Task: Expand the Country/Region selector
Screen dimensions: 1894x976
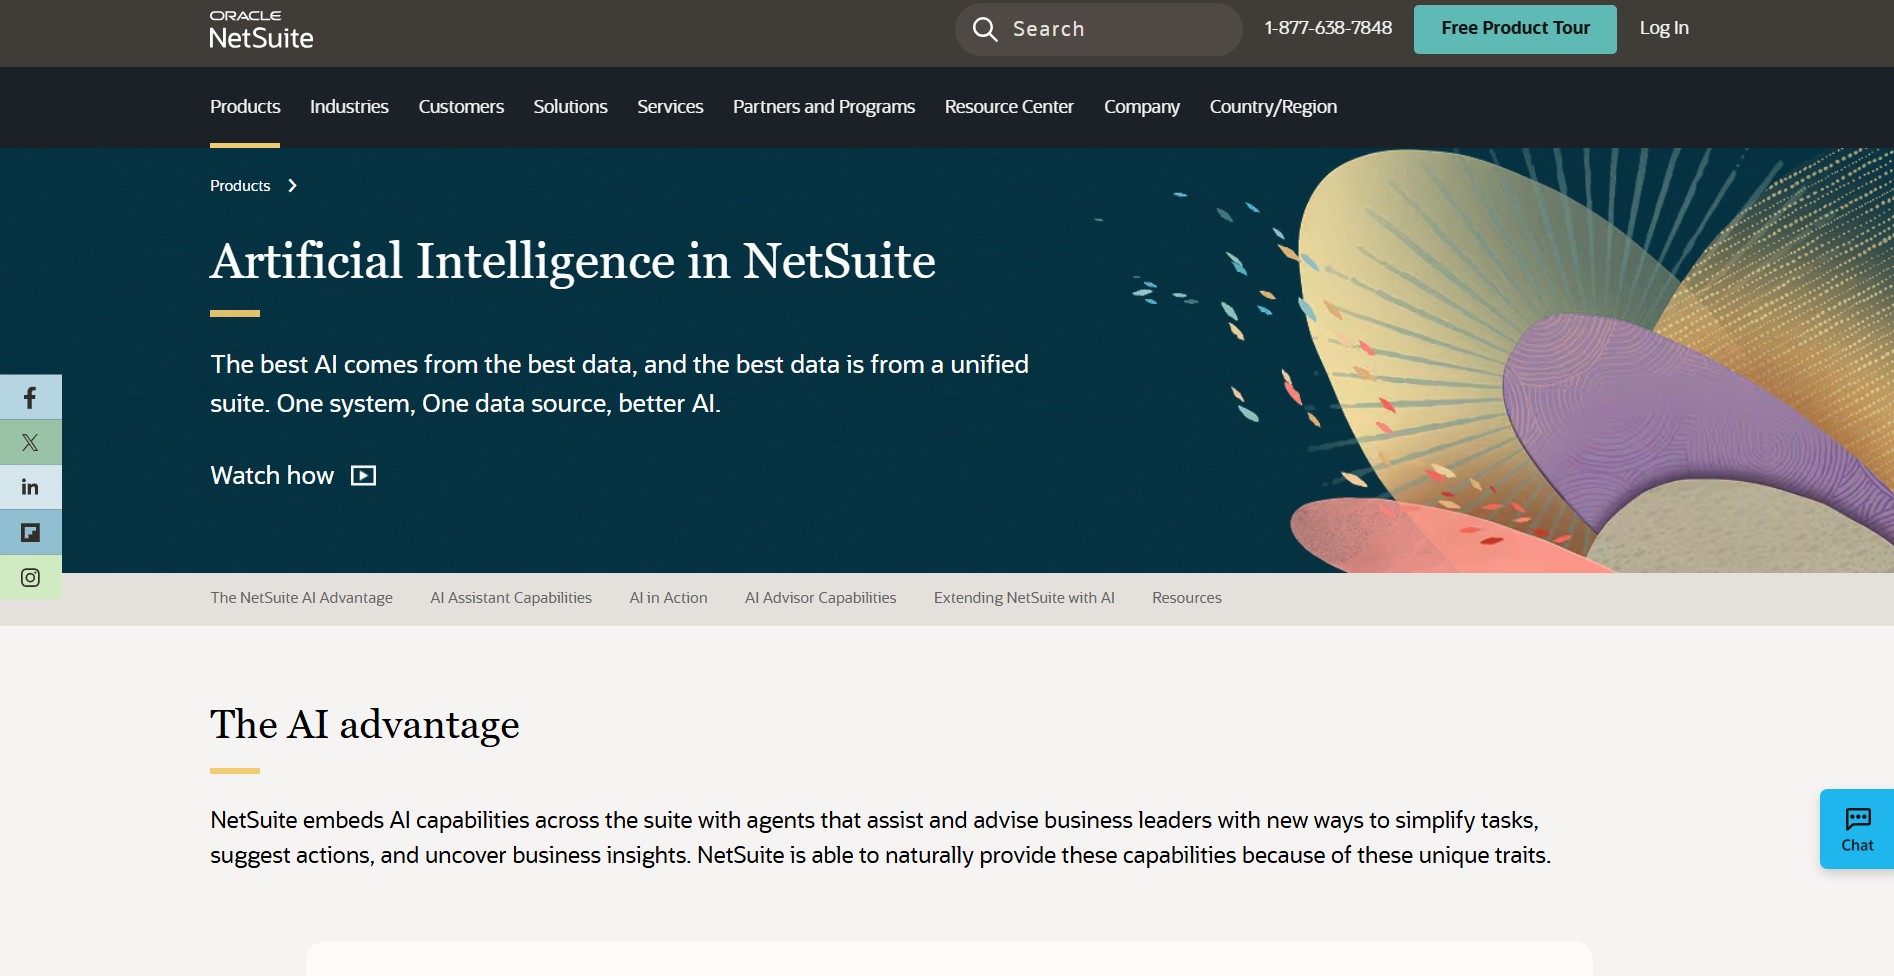Action: 1273,107
